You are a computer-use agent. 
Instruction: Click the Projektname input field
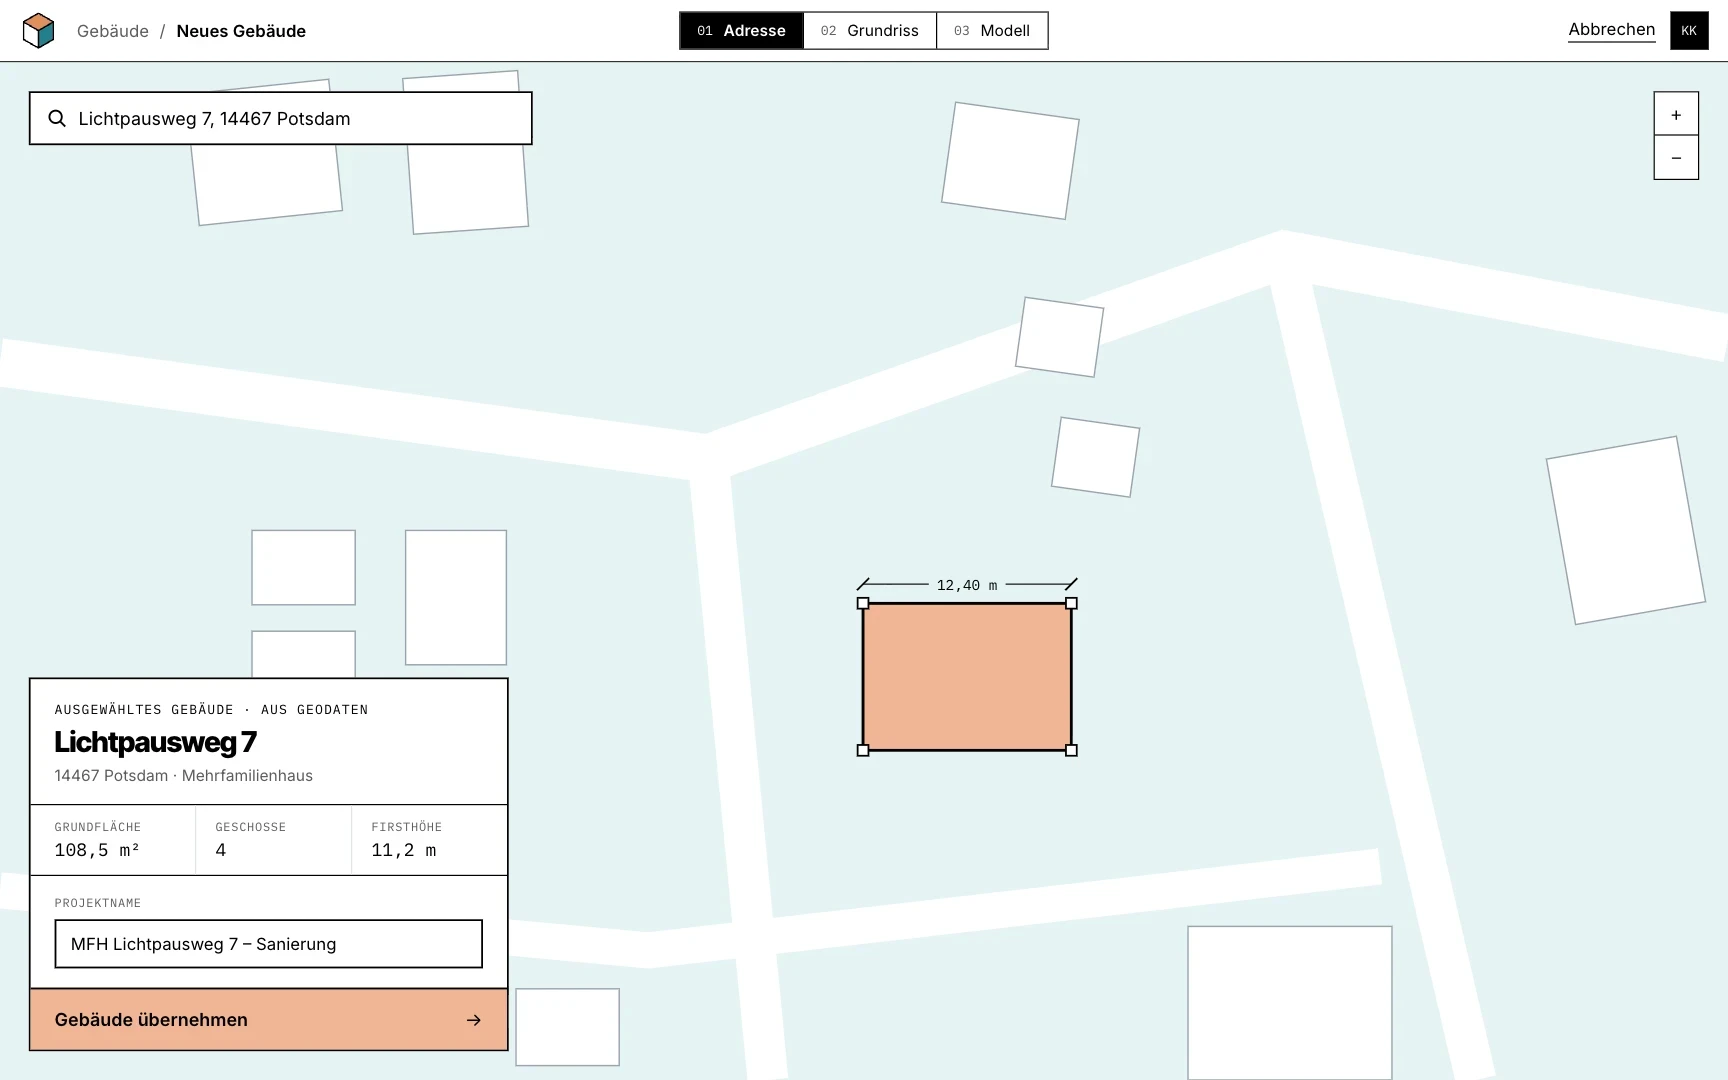268,944
